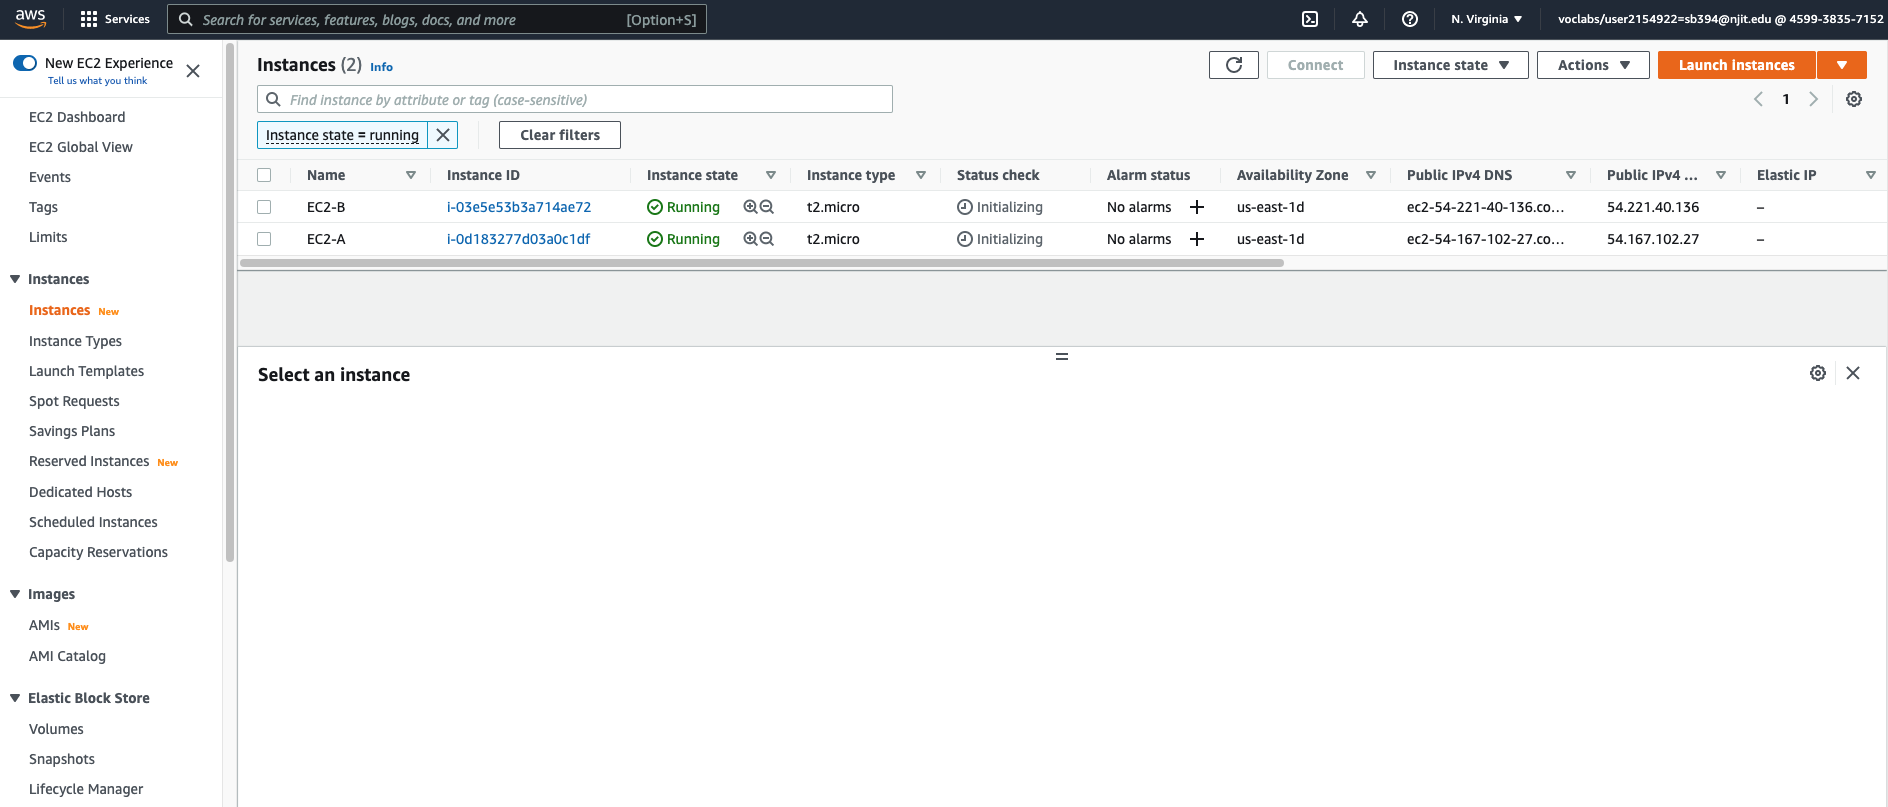Viewport: 1888px width, 807px height.
Task: Zoom in on EC2-A instance state
Action: click(750, 239)
